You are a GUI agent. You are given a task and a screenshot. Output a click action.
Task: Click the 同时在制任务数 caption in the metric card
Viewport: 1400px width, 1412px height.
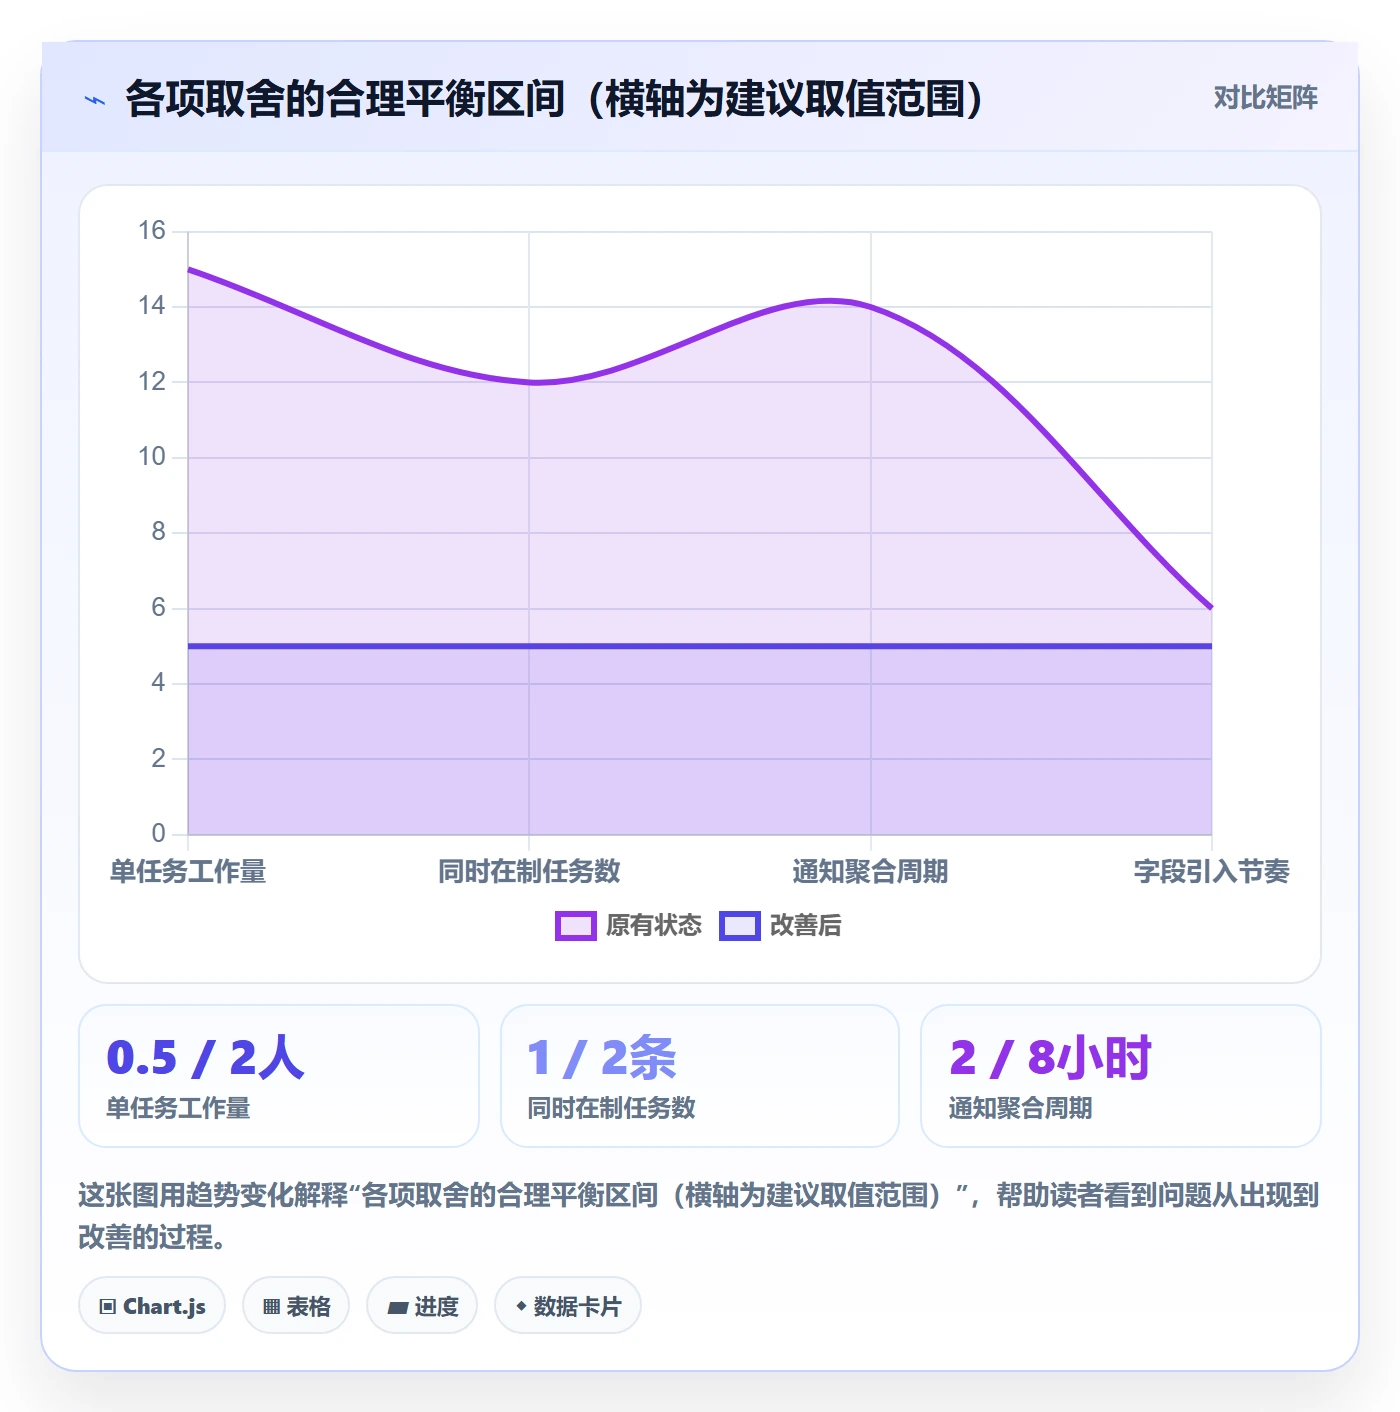[x=611, y=1108]
